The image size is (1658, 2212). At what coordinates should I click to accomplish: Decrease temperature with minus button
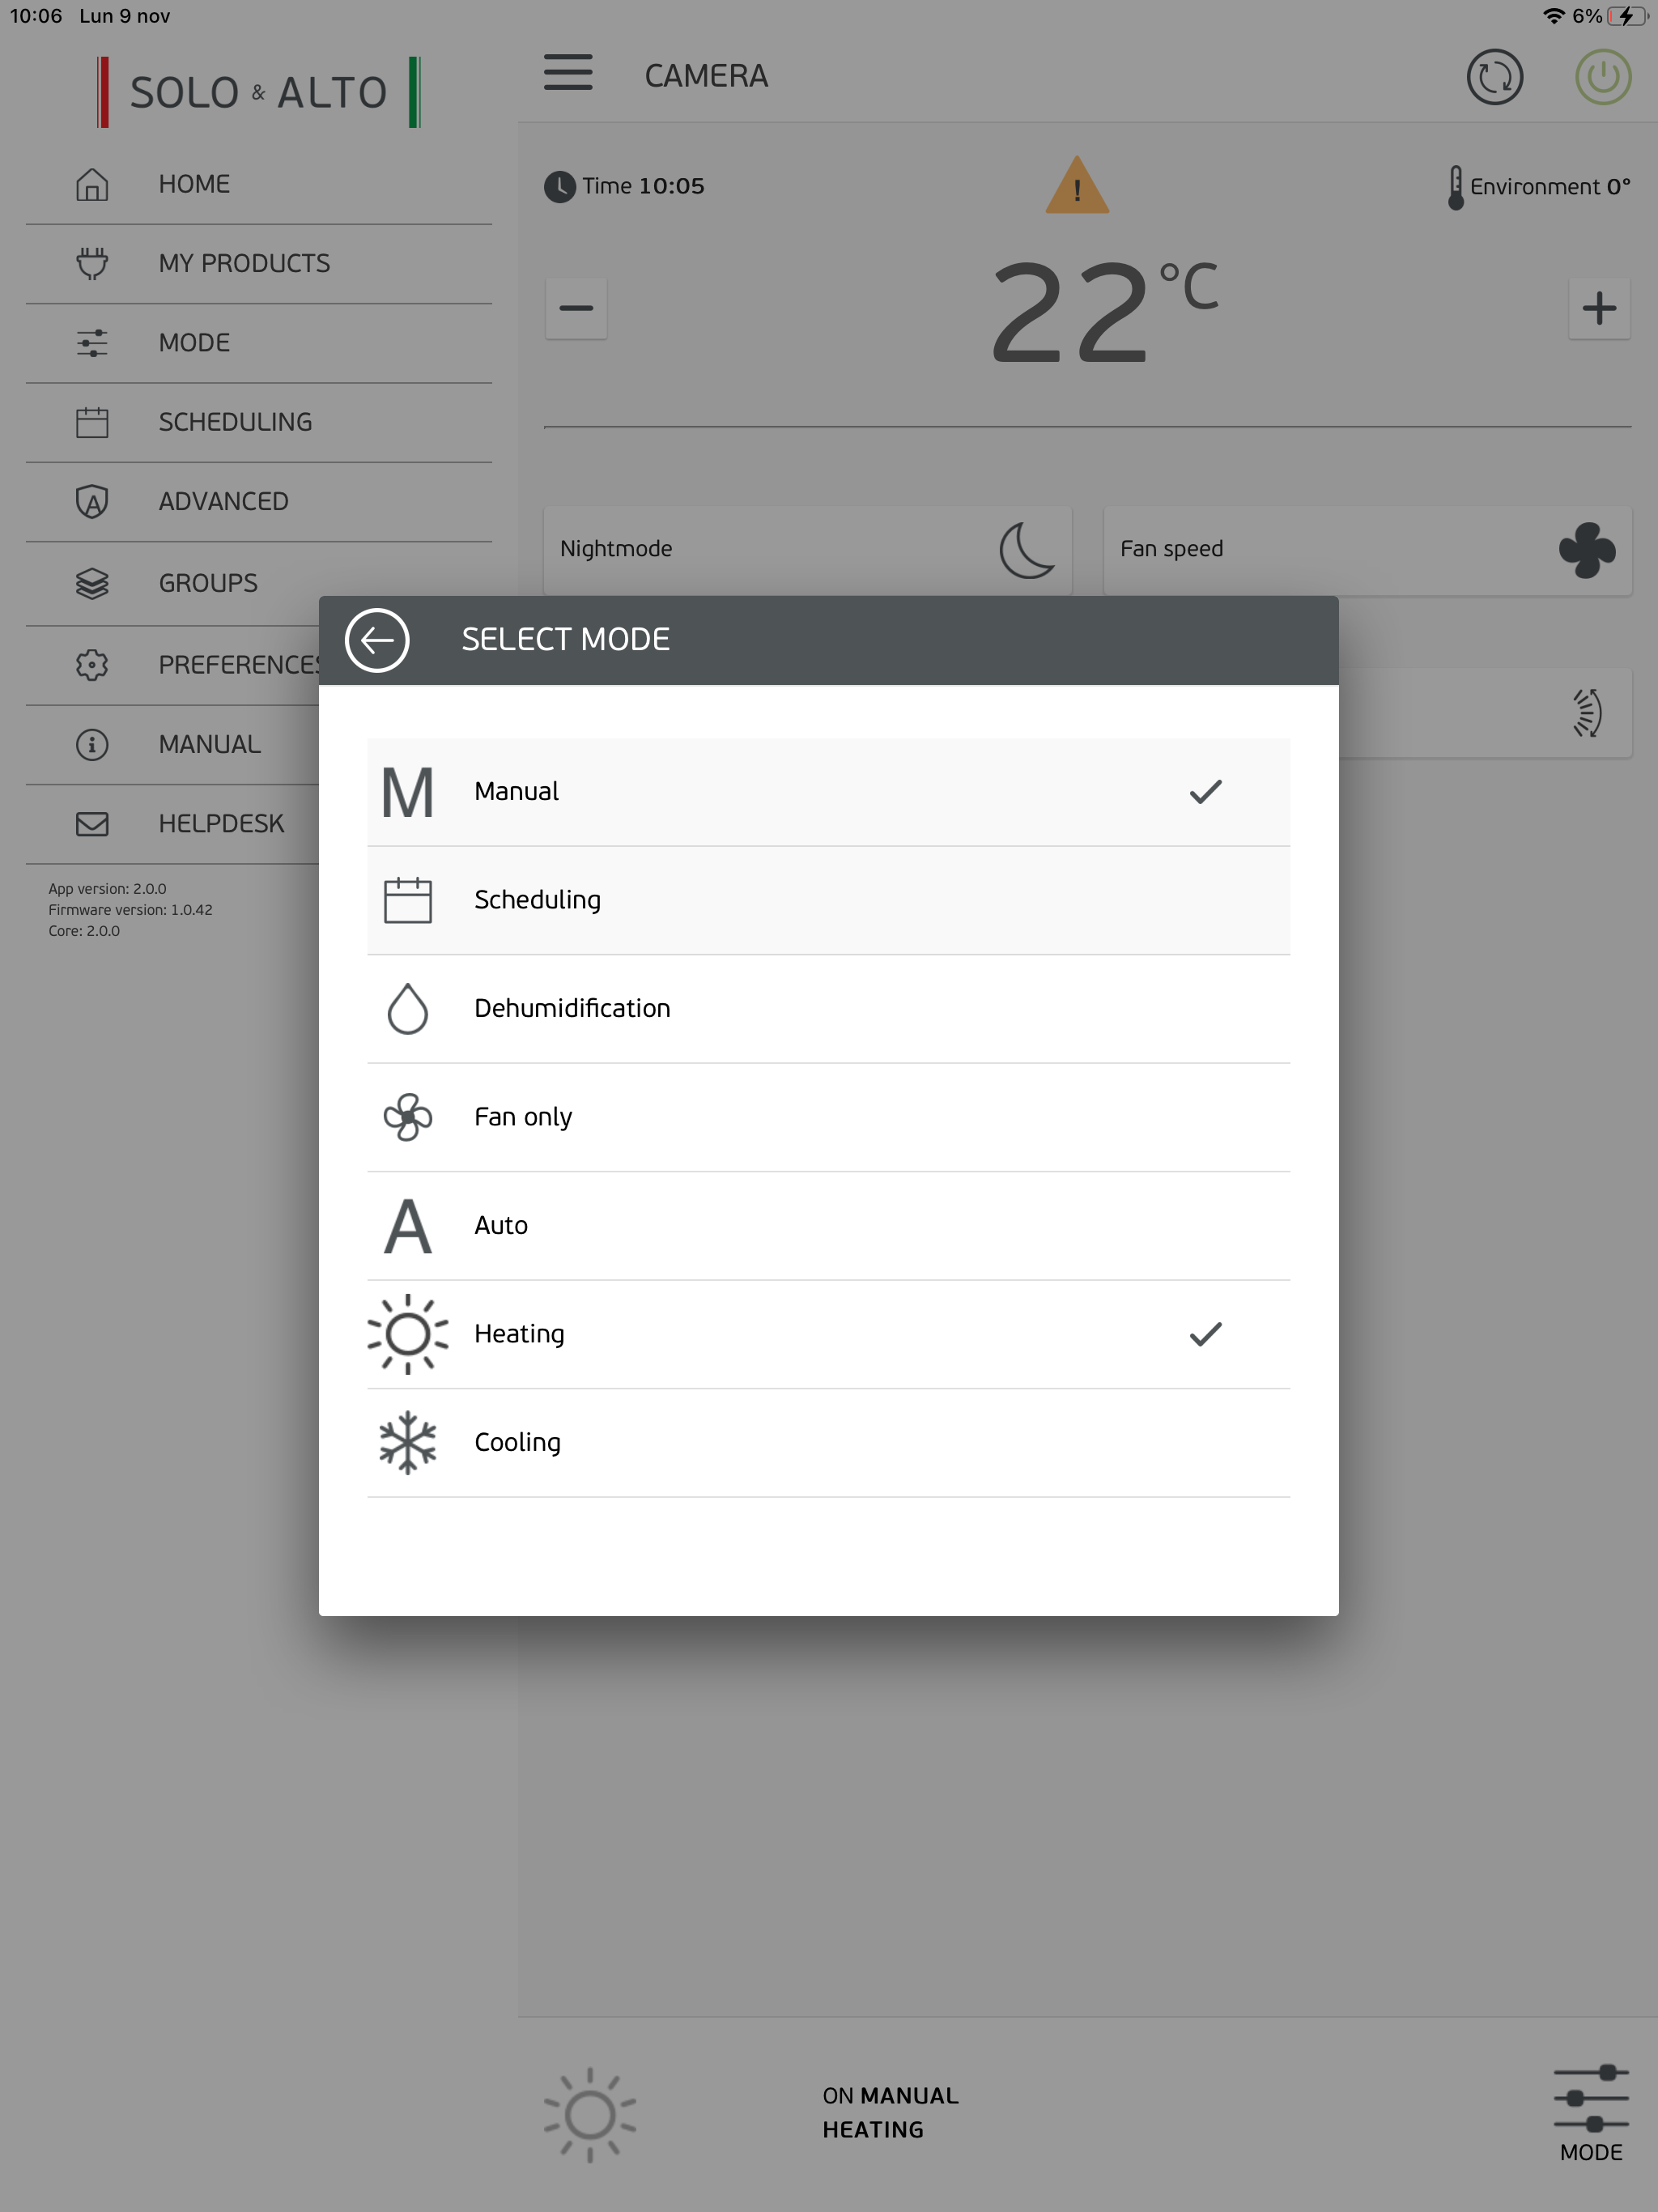coord(576,308)
